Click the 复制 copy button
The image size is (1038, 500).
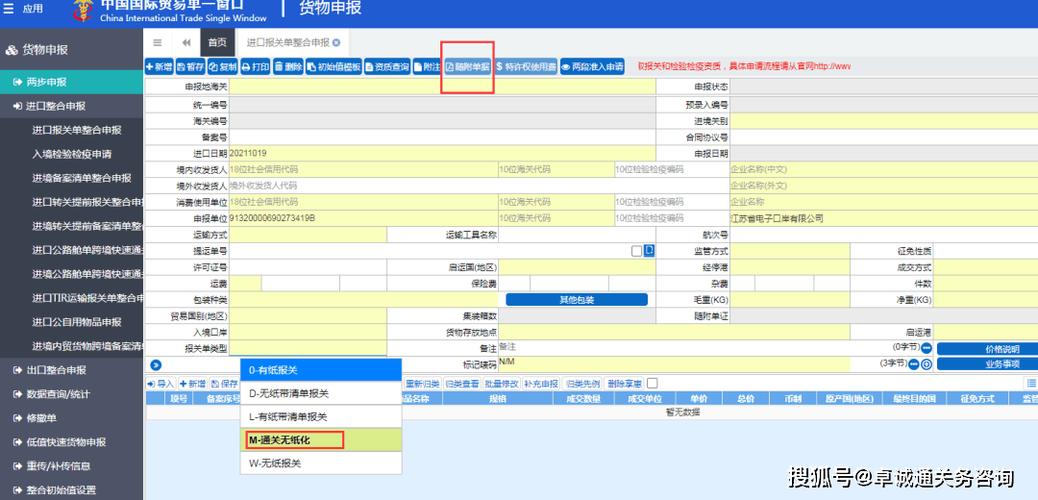(x=222, y=67)
